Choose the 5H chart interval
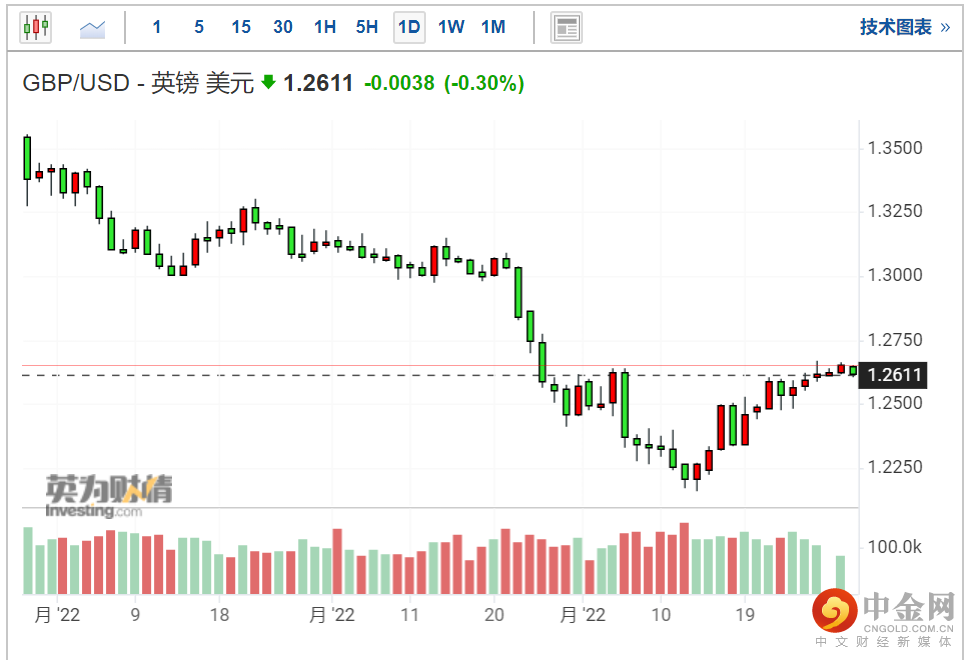The width and height of the screenshot is (969, 660). click(x=367, y=28)
